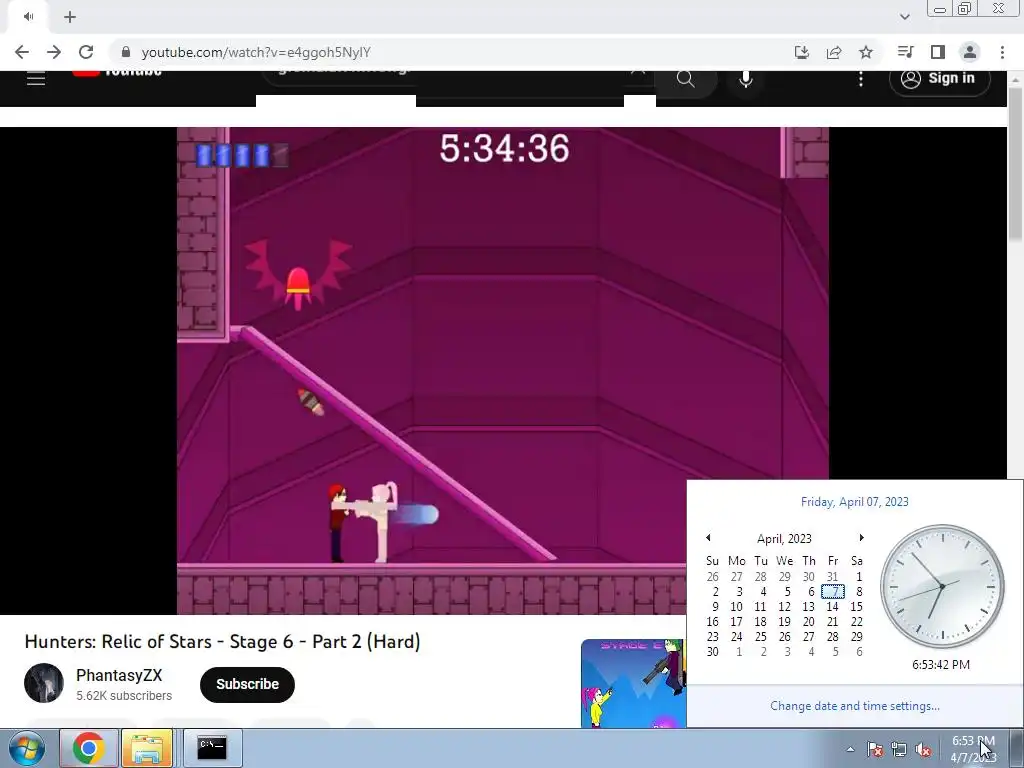This screenshot has width=1024, height=768.
Task: Open network tray icon
Action: click(899, 749)
